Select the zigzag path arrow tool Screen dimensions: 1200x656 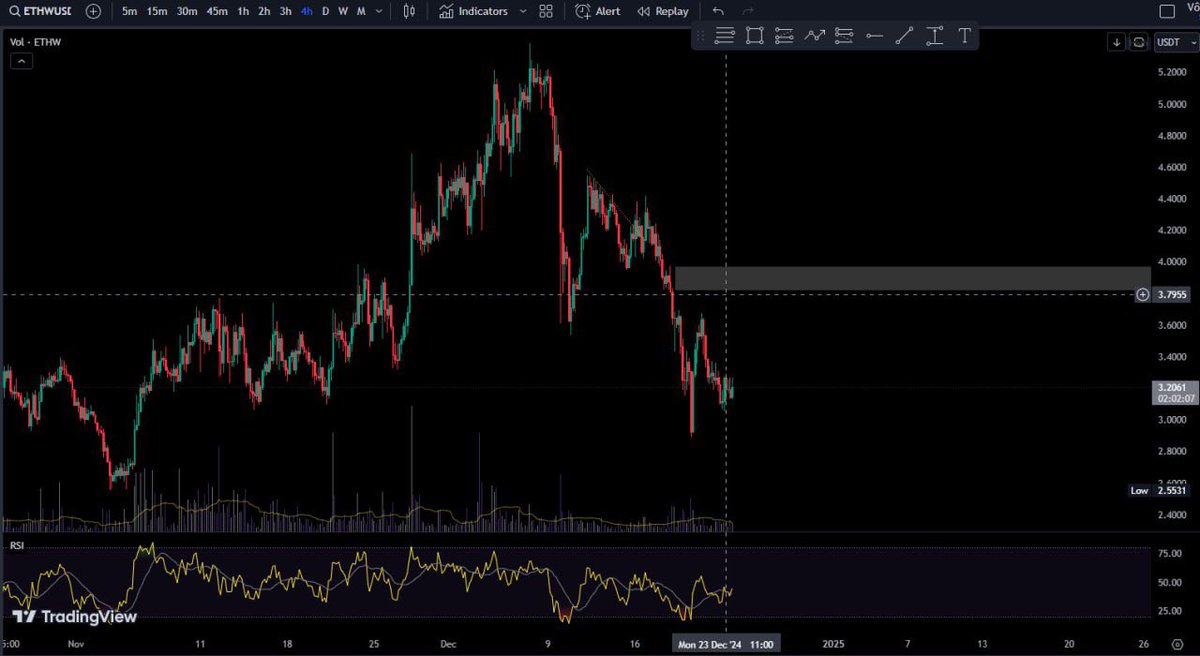[x=814, y=36]
